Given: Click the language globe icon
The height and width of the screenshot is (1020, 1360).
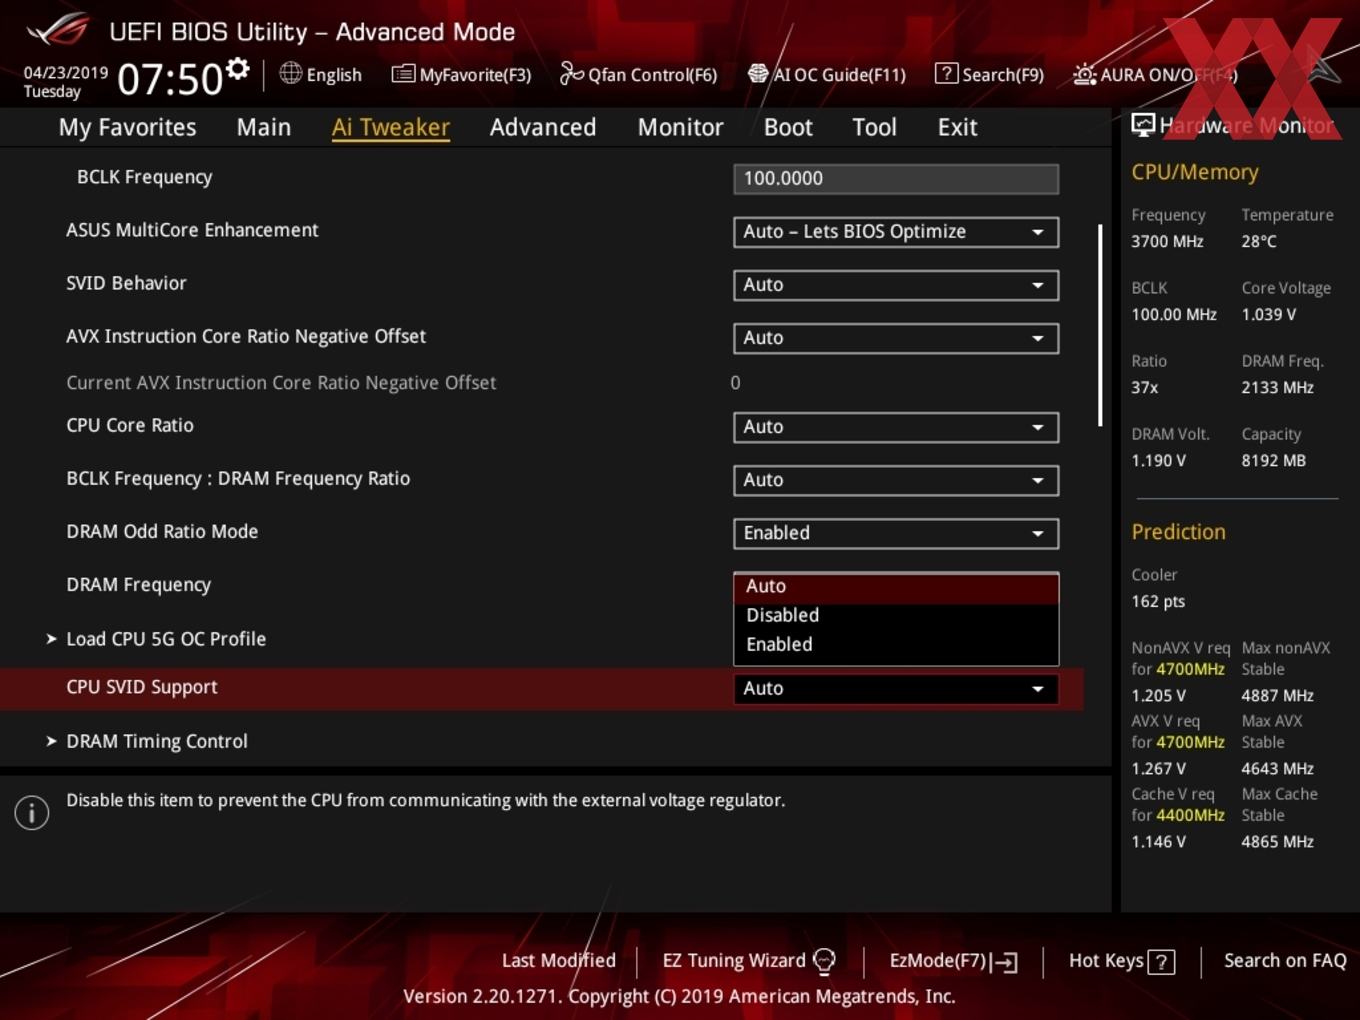Looking at the screenshot, I should pos(290,73).
